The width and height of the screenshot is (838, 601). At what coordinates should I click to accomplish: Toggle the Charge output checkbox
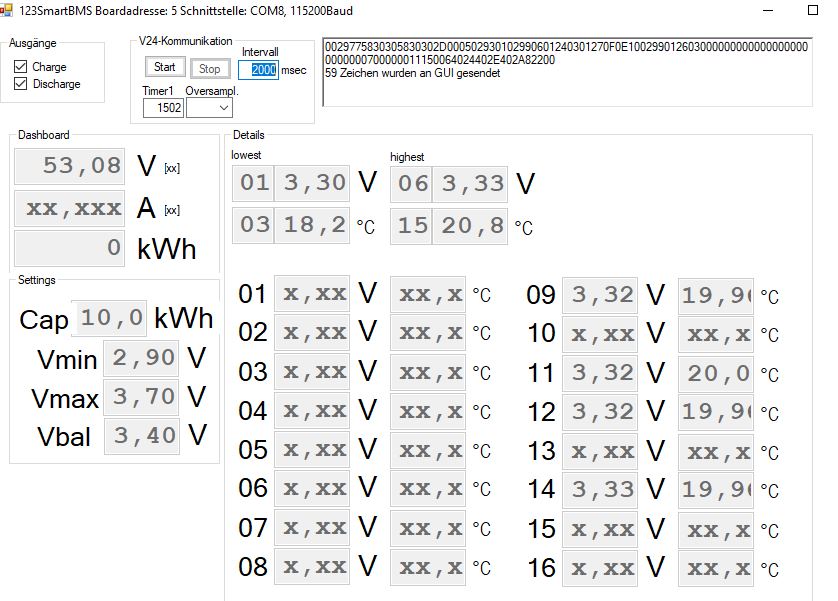(x=21, y=67)
